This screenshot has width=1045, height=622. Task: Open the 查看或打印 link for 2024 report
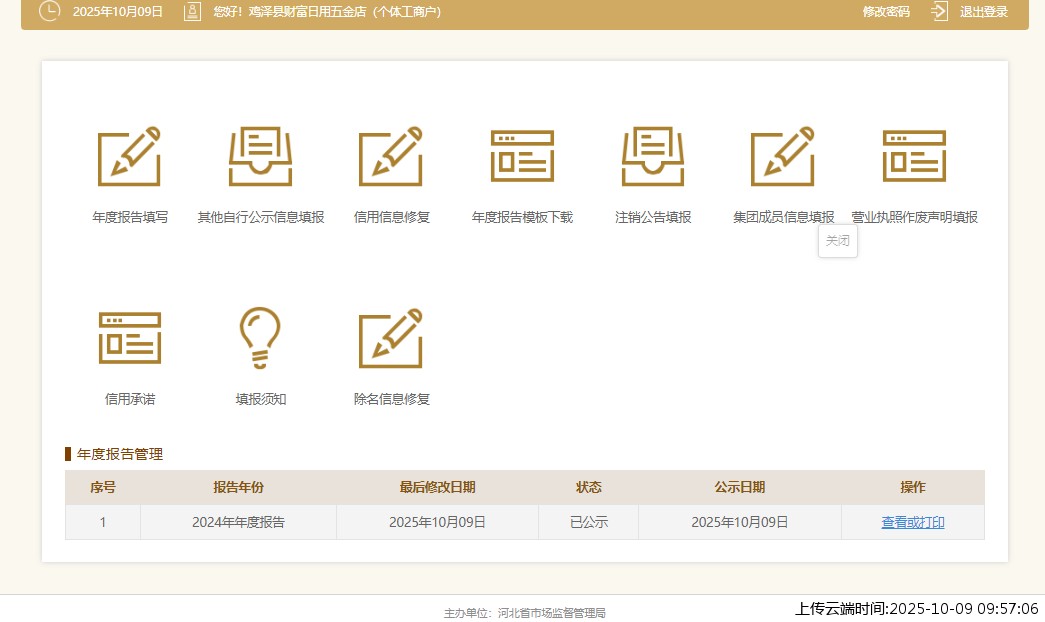(x=912, y=522)
